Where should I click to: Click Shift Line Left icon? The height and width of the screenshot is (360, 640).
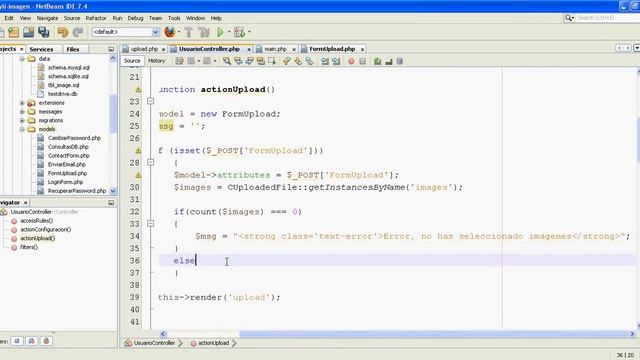pyautogui.click(x=325, y=61)
